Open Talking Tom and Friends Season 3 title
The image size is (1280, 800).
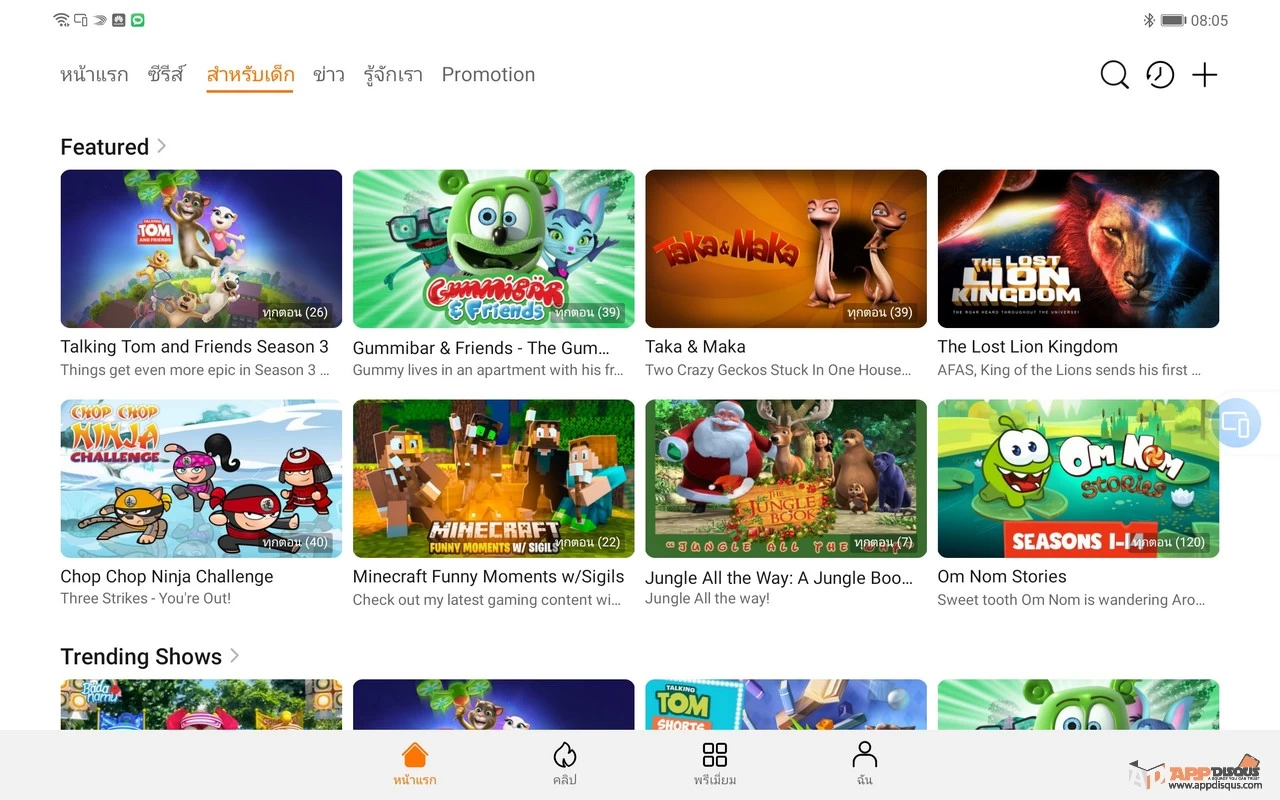click(x=194, y=347)
